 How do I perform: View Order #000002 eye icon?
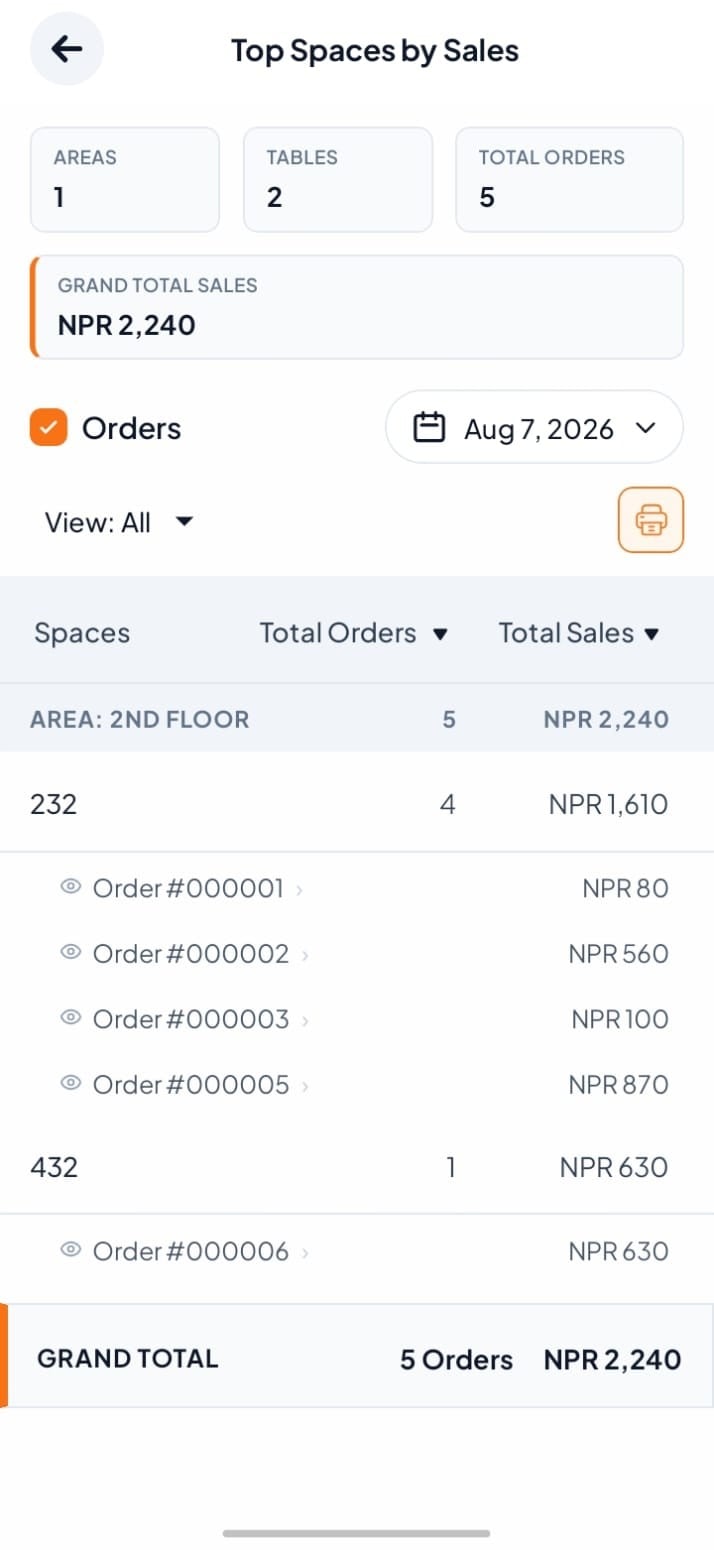pos(70,952)
